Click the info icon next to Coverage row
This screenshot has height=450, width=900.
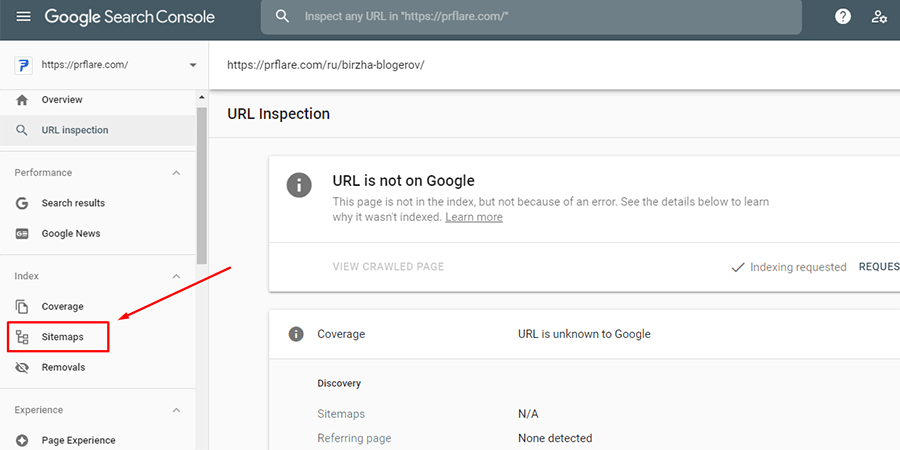[x=296, y=334]
